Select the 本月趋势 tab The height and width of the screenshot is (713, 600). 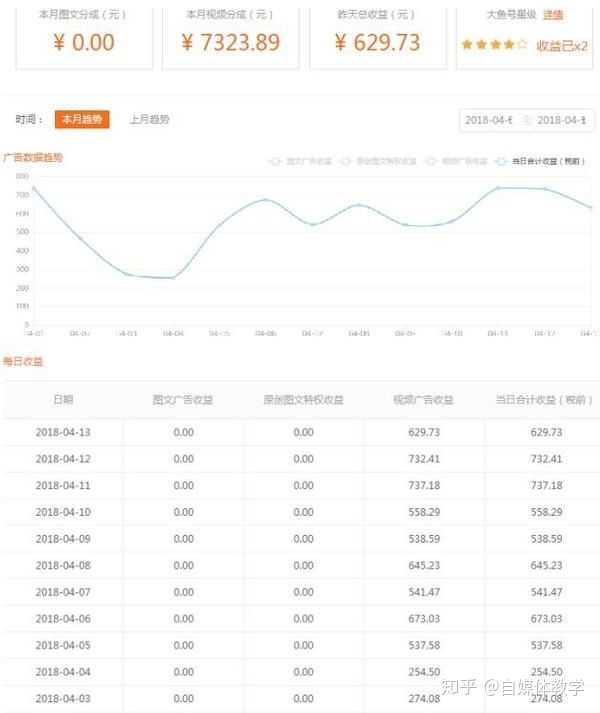82,120
